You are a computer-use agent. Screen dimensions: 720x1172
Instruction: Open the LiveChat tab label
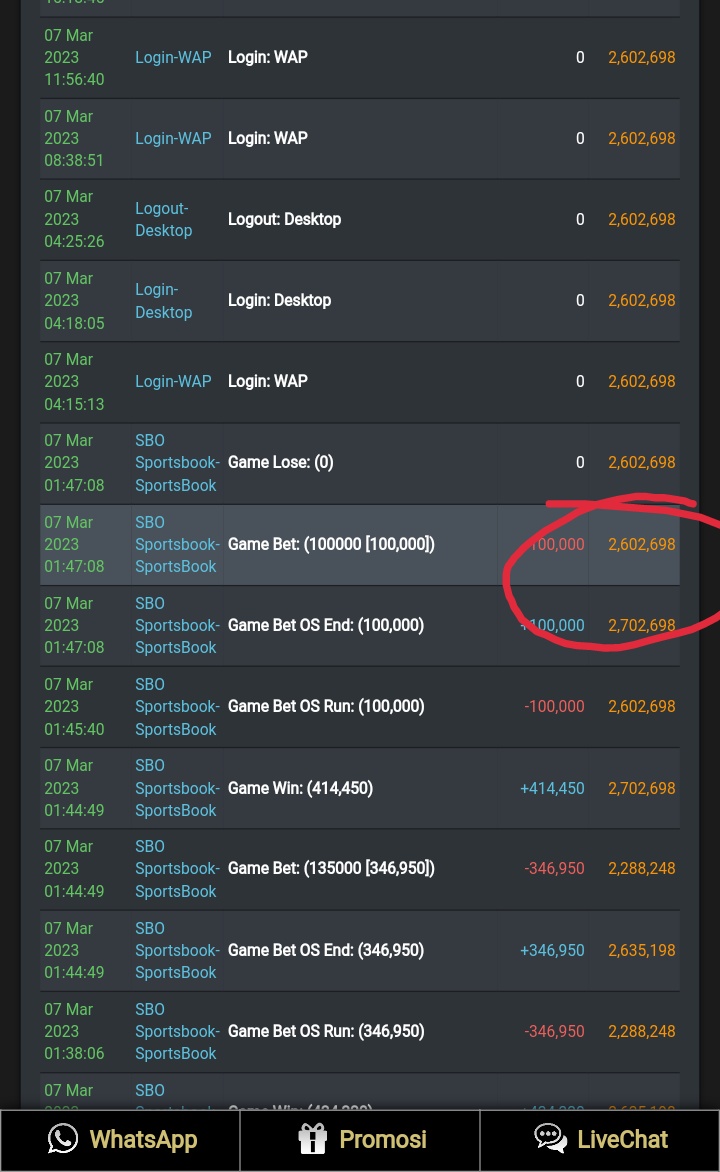pyautogui.click(x=622, y=1140)
